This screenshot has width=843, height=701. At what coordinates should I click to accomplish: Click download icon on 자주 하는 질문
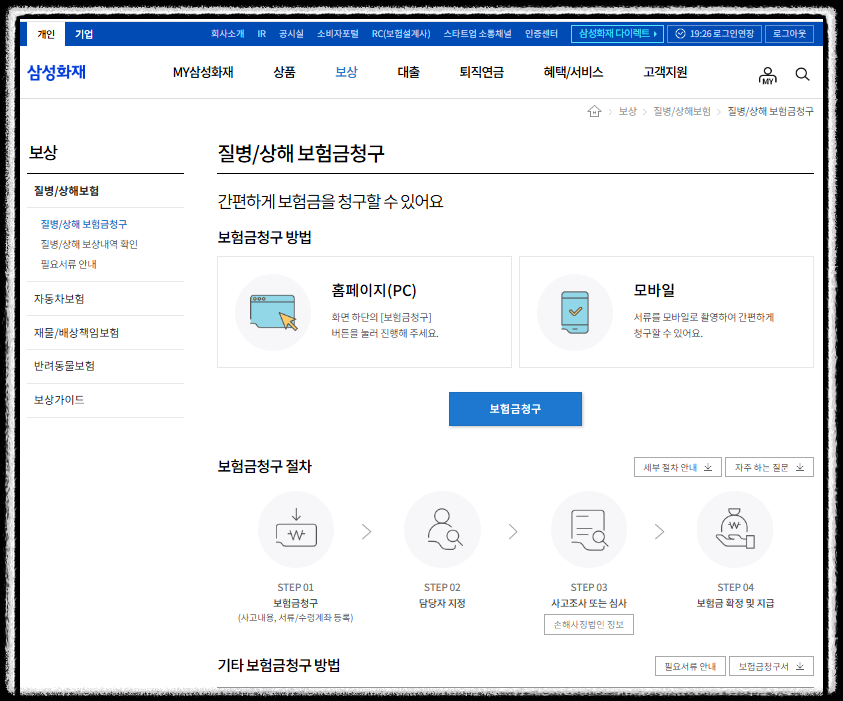tap(800, 467)
